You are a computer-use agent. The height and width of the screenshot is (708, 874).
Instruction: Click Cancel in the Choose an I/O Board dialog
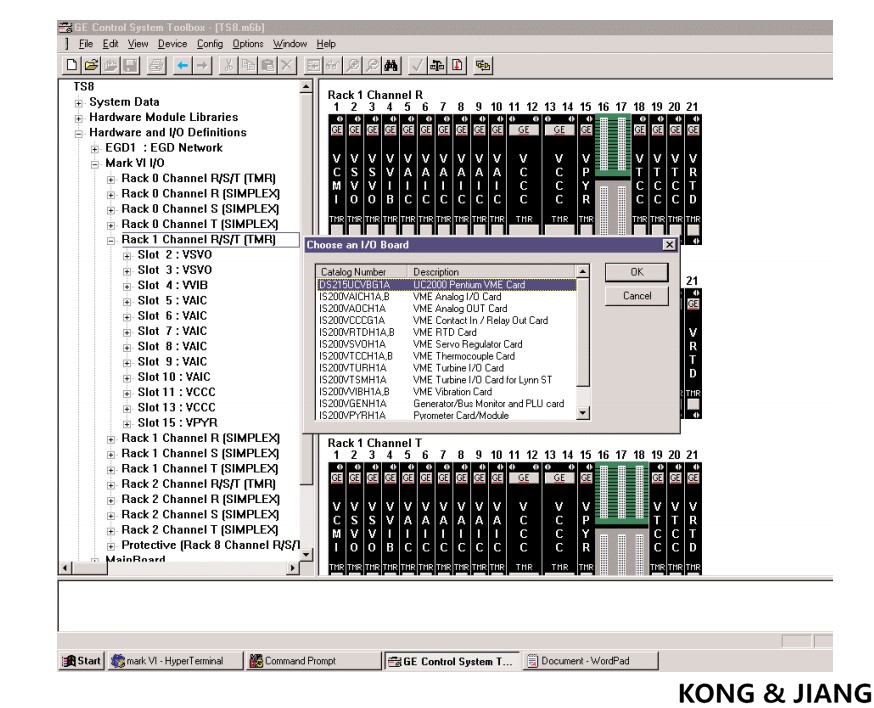[637, 295]
